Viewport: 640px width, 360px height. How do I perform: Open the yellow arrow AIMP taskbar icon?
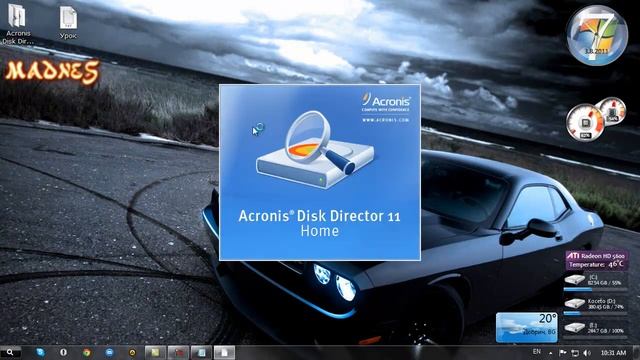click(x=132, y=352)
